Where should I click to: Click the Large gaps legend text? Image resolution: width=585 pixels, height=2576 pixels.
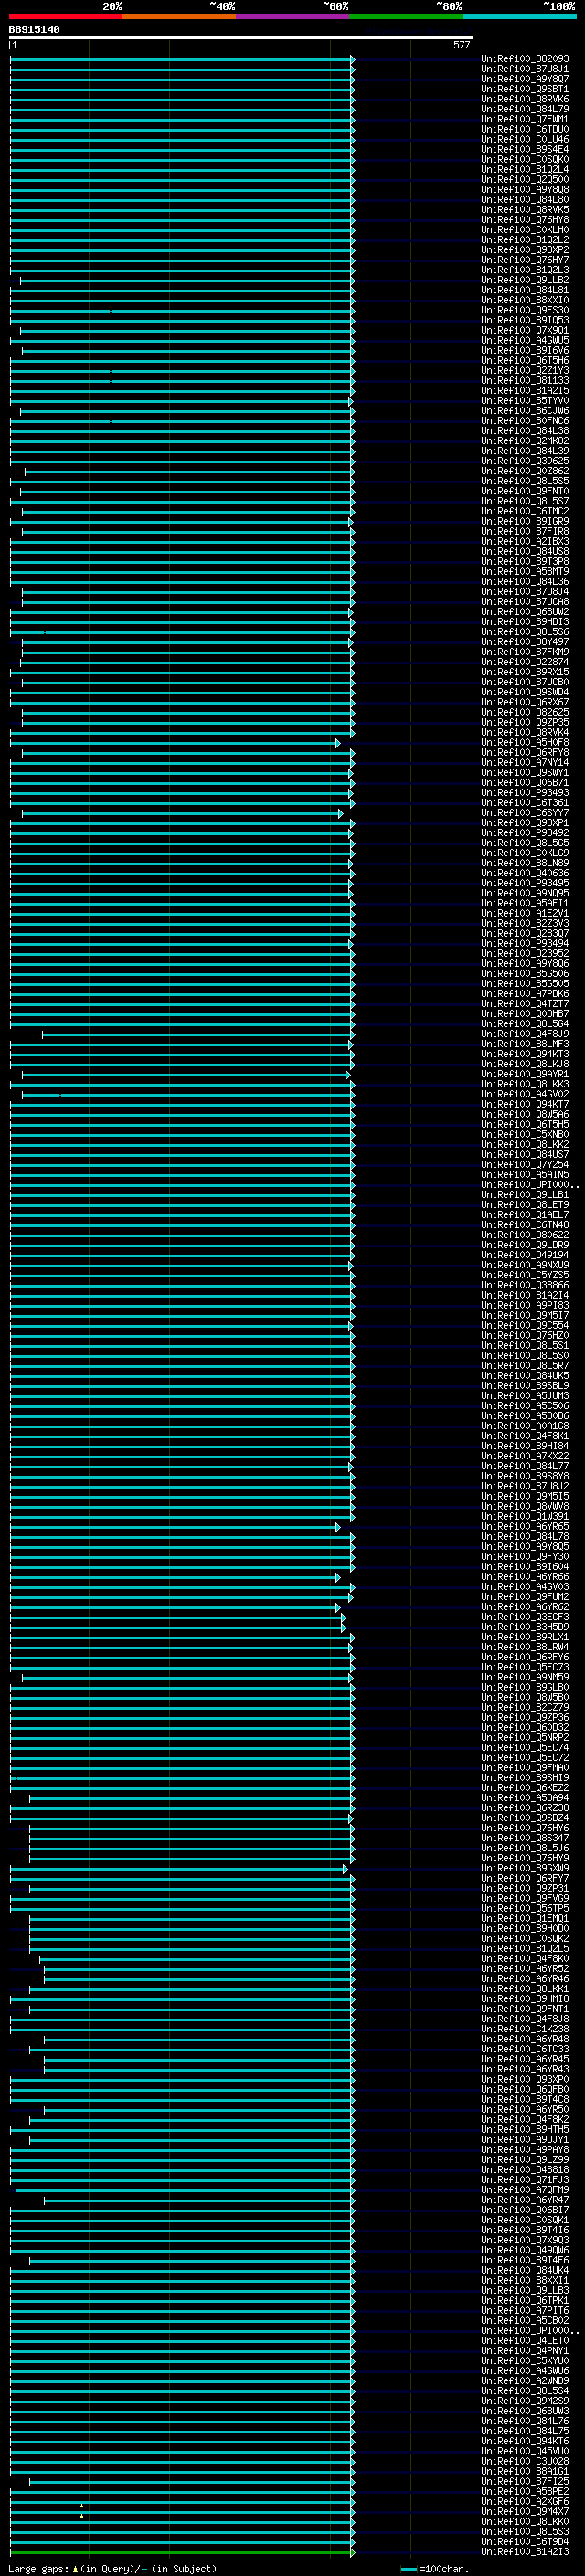tap(112, 2568)
